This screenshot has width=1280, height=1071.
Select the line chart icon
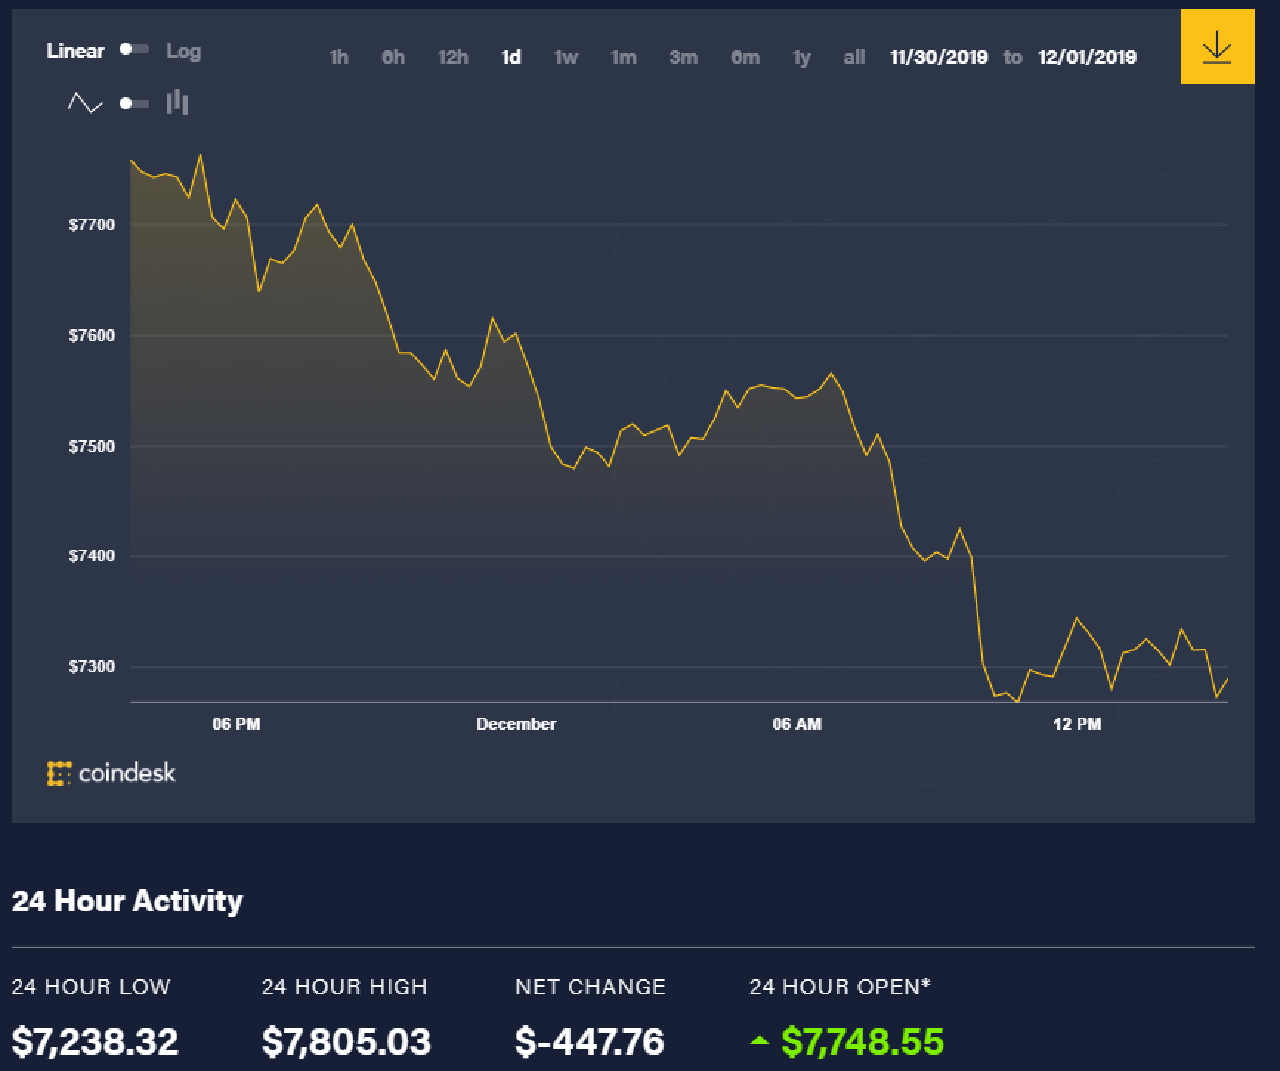(85, 102)
